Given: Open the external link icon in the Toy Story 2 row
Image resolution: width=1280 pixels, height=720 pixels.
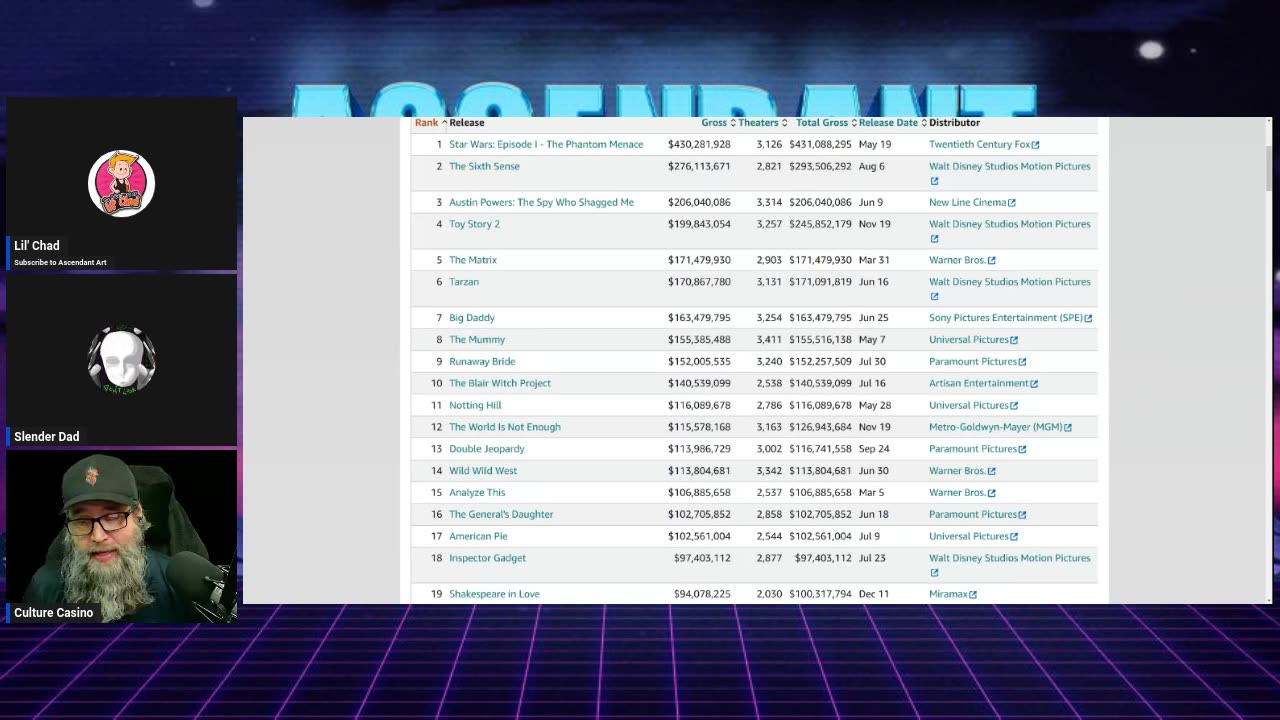Looking at the screenshot, I should [x=934, y=239].
